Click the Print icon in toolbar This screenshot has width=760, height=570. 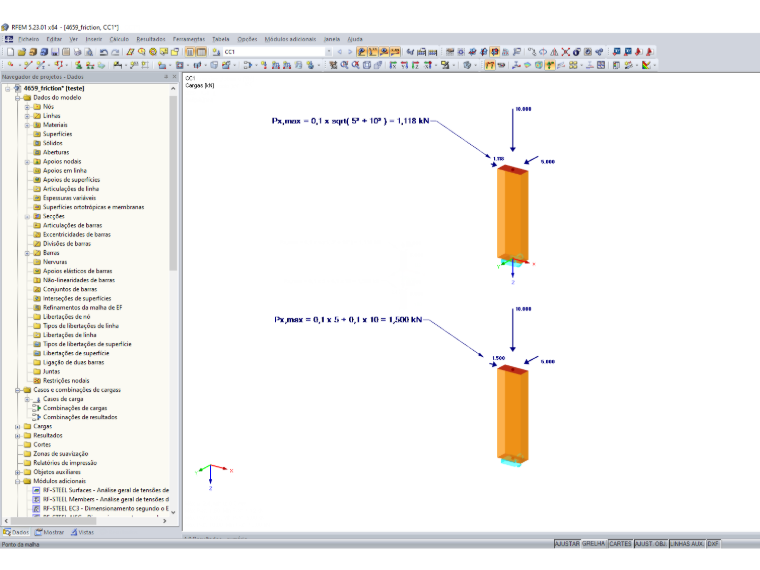click(x=78, y=52)
